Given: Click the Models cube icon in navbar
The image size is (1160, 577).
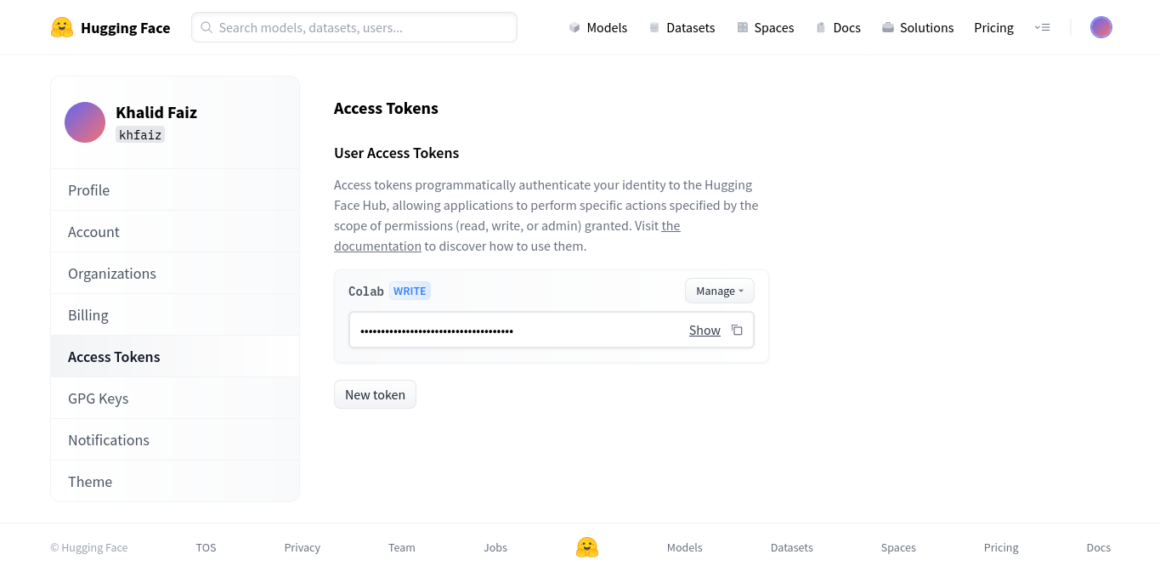Looking at the screenshot, I should 575,28.
